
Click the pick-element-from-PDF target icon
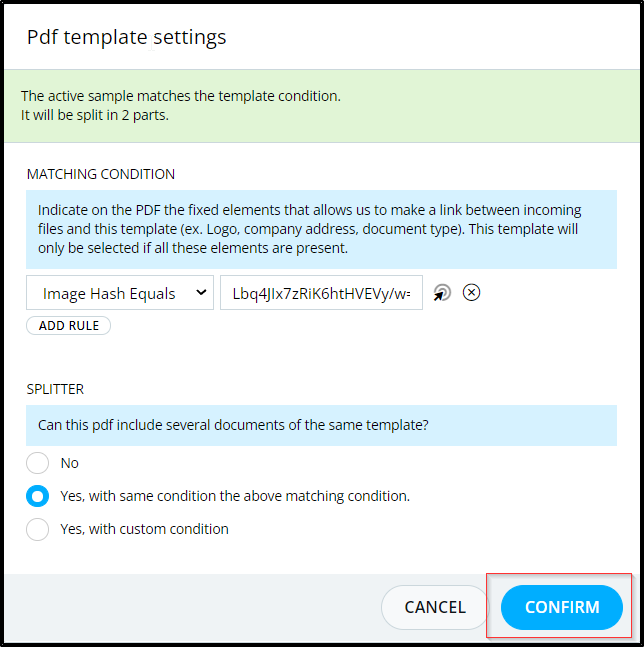tap(442, 293)
